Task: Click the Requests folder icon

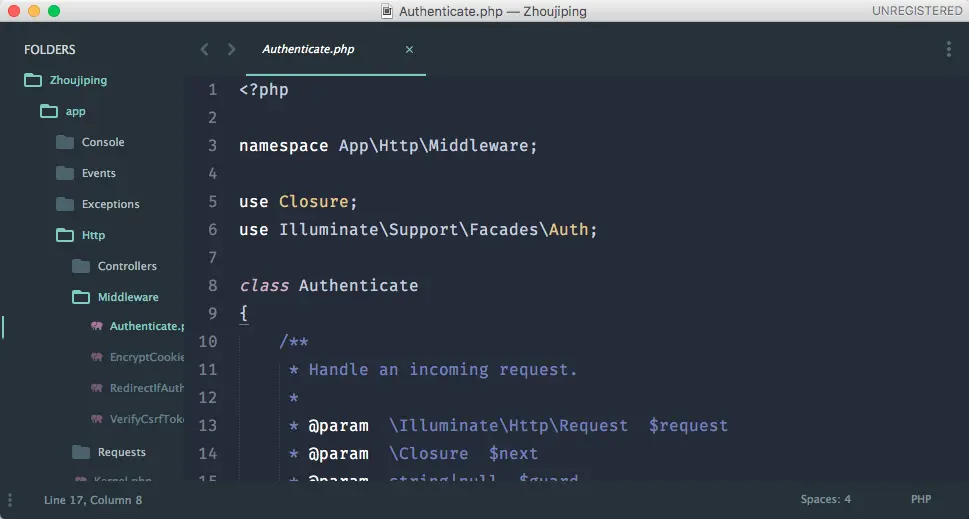Action: pyautogui.click(x=81, y=452)
